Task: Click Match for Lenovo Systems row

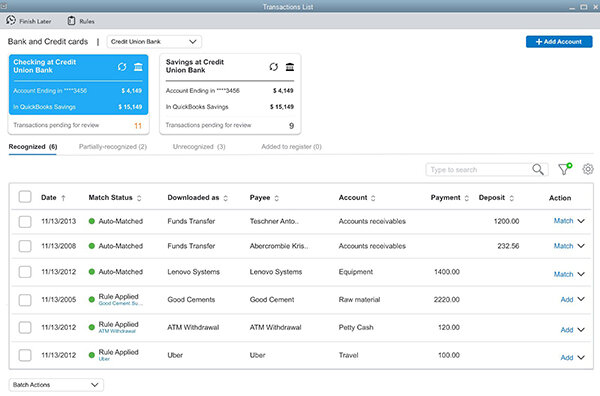Action: (563, 274)
